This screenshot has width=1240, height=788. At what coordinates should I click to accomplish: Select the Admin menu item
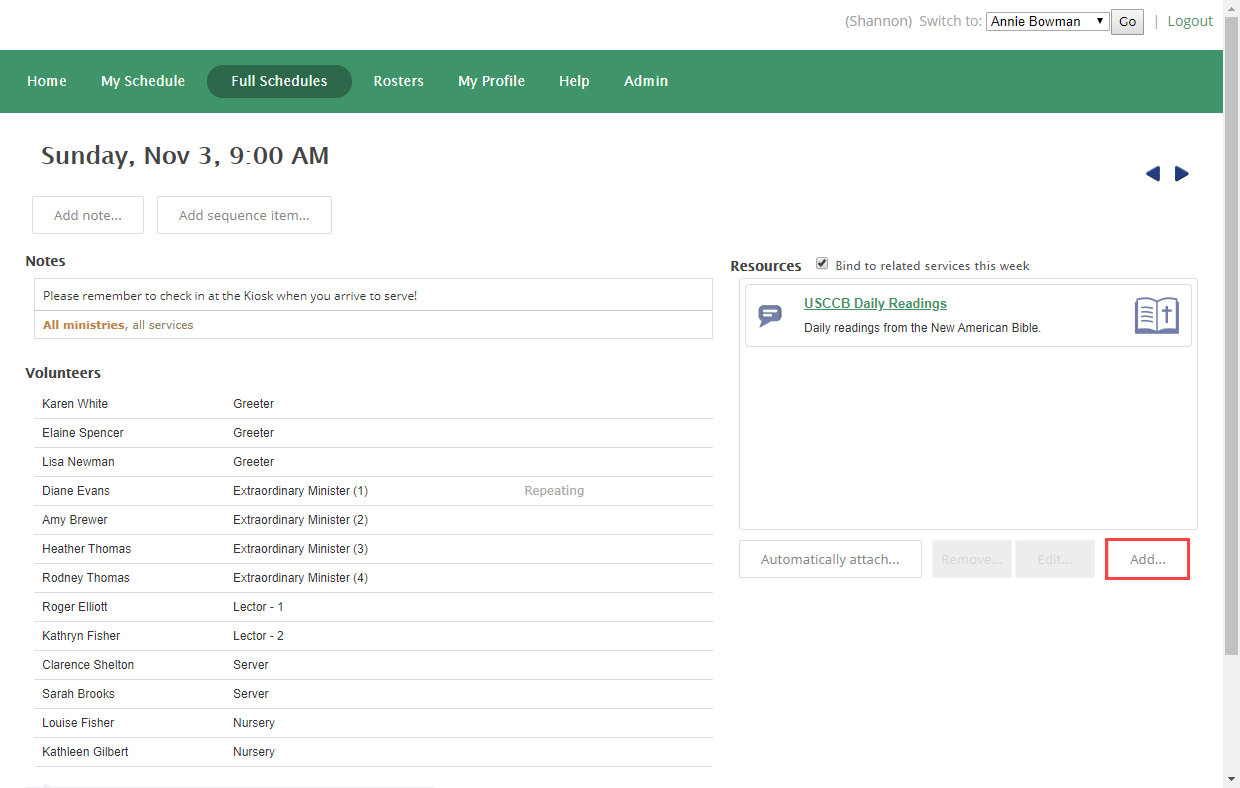pyautogui.click(x=646, y=81)
